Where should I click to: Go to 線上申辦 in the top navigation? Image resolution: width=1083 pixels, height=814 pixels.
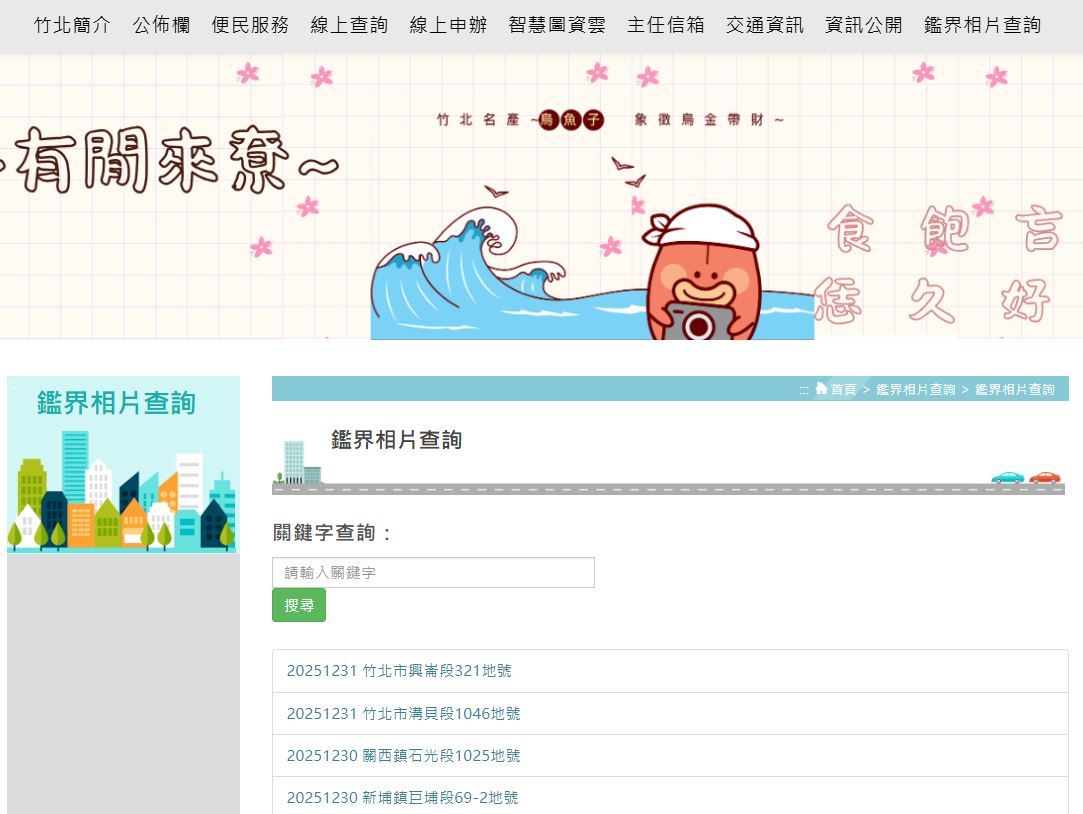(x=448, y=26)
